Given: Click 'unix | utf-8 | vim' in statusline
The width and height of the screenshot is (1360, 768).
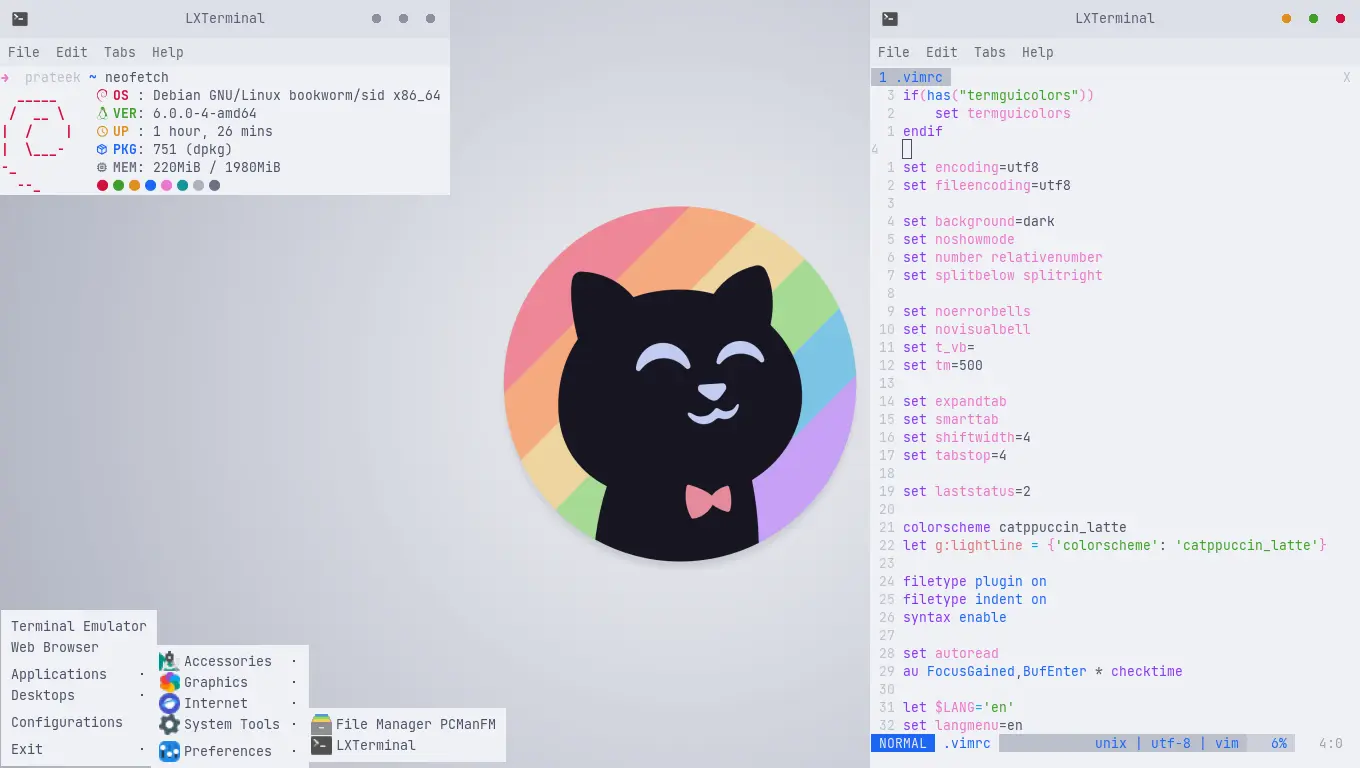Looking at the screenshot, I should tap(1167, 743).
